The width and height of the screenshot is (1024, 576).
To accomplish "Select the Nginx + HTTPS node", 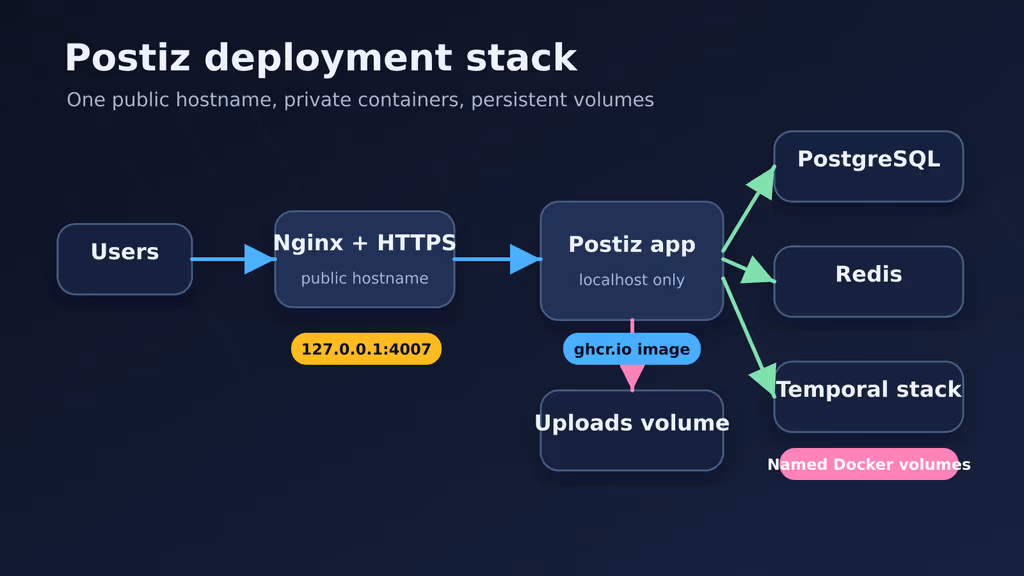I will 364,259.
